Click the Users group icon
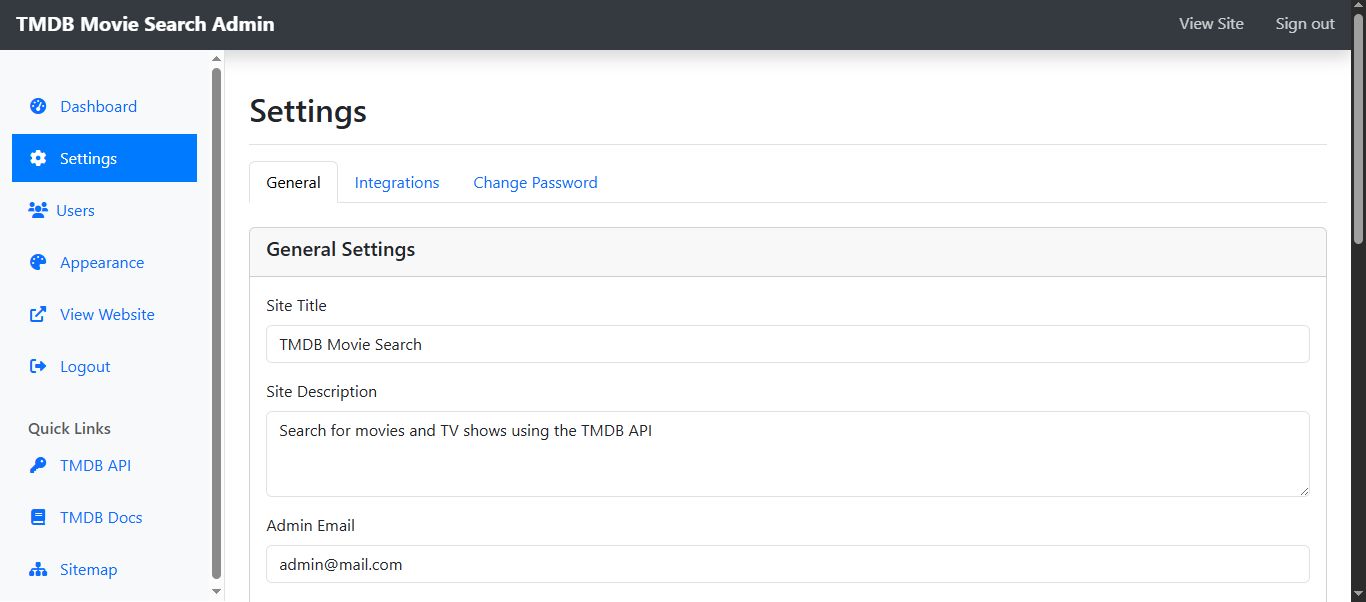 [38, 210]
